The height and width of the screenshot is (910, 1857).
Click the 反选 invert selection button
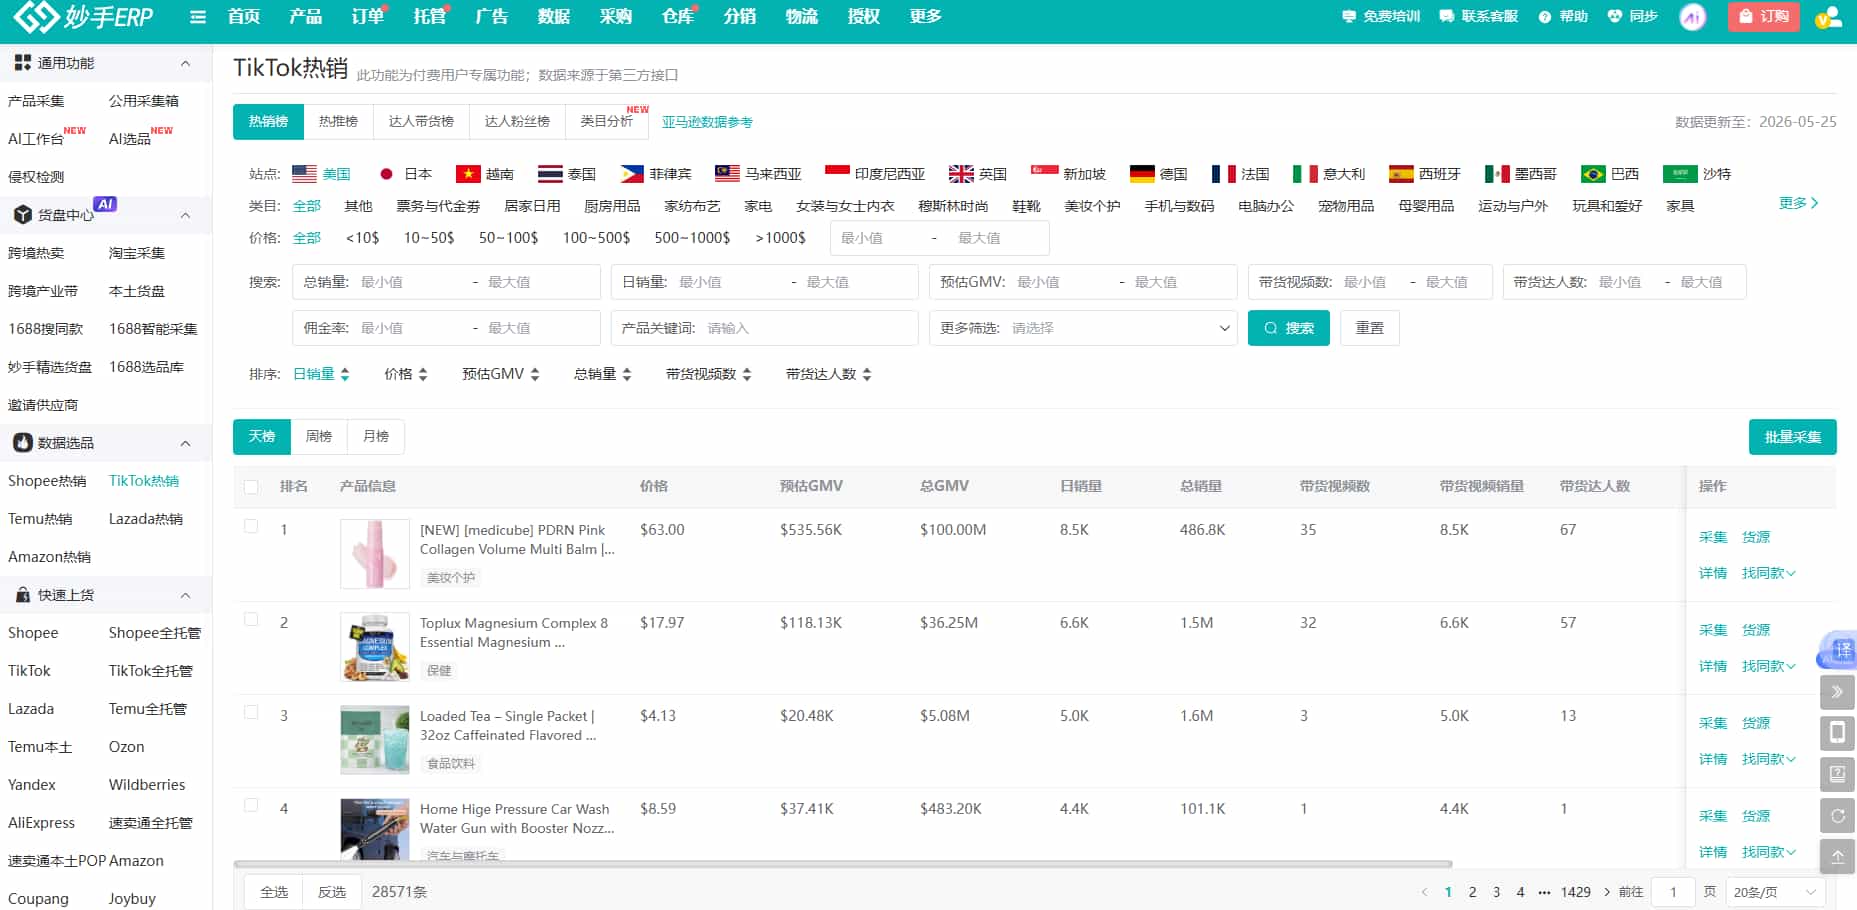pyautogui.click(x=332, y=892)
